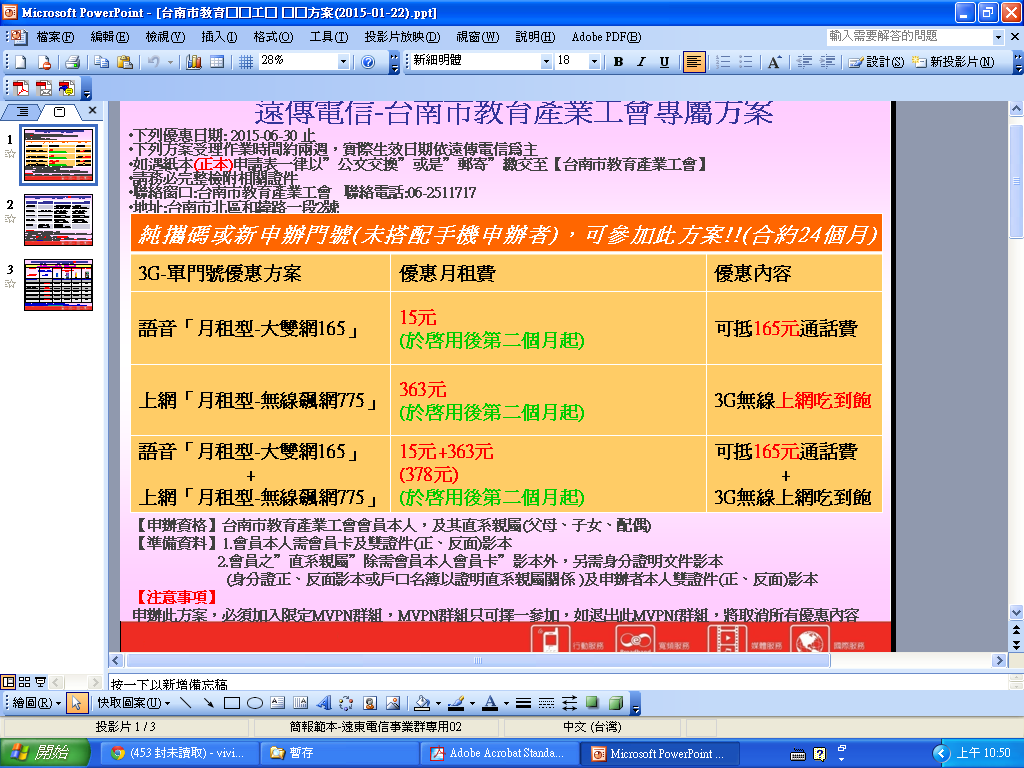The height and width of the screenshot is (768, 1024).
Task: Activate Select Objects pointer tool
Action: (x=76, y=703)
